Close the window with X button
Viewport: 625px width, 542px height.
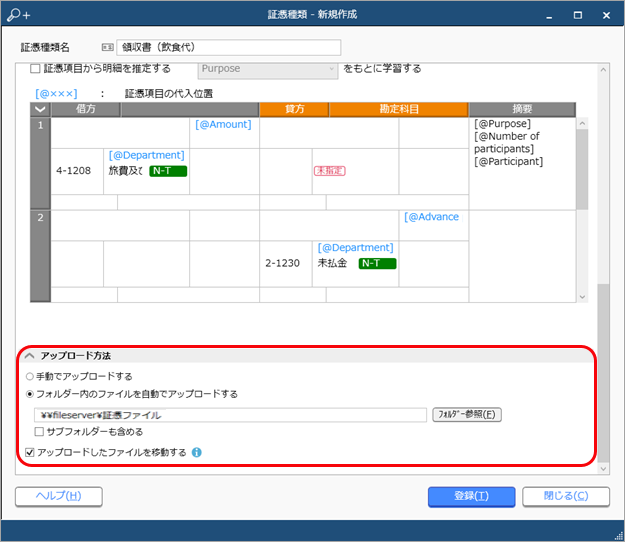606,15
